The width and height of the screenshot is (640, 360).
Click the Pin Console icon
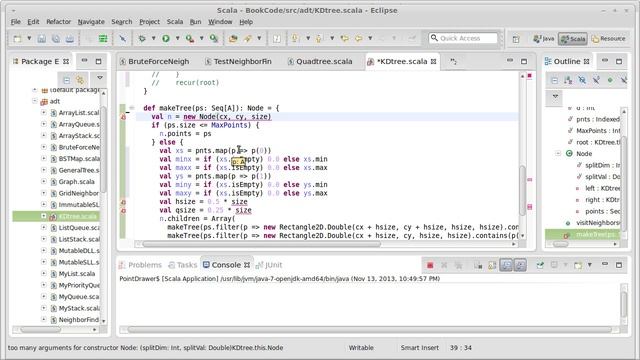coord(540,265)
